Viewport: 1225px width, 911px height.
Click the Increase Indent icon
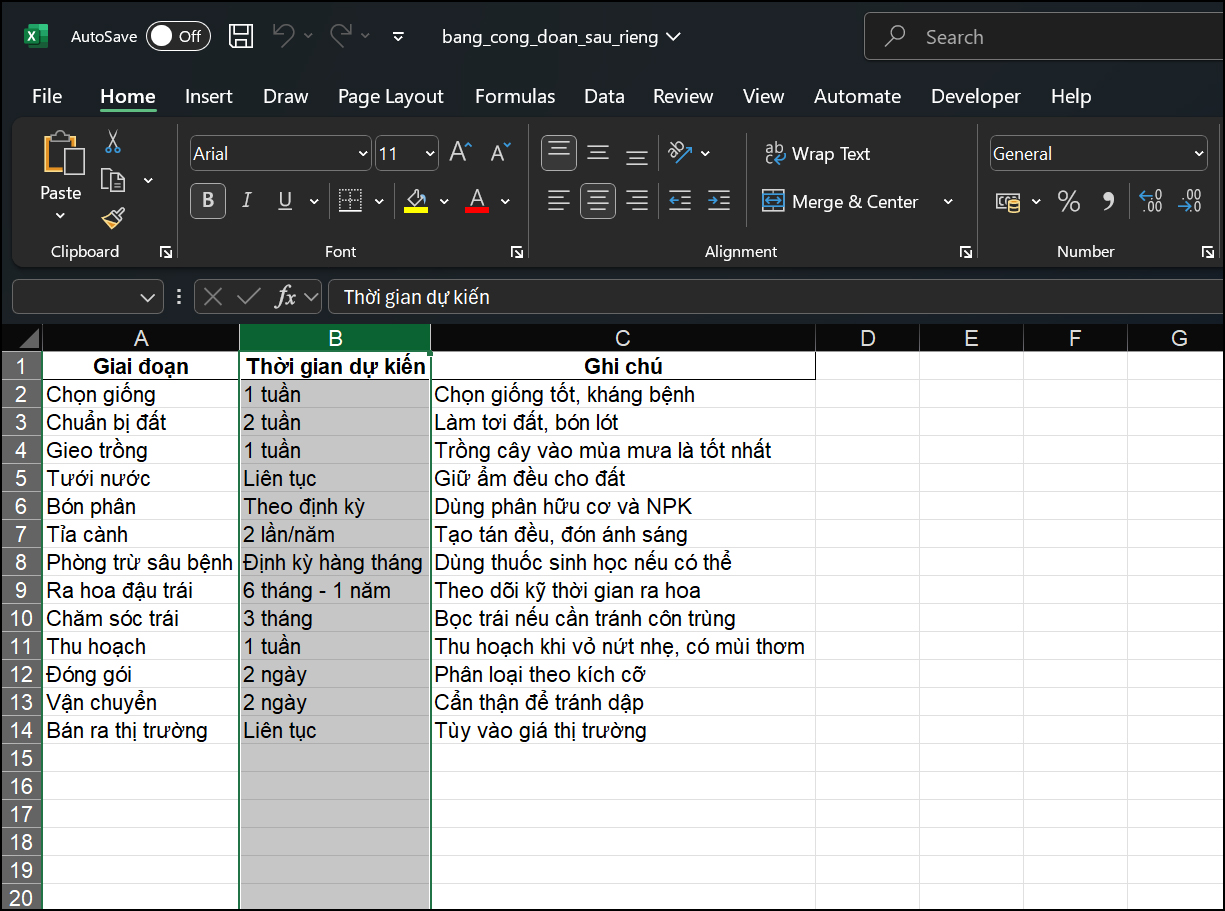coord(718,201)
